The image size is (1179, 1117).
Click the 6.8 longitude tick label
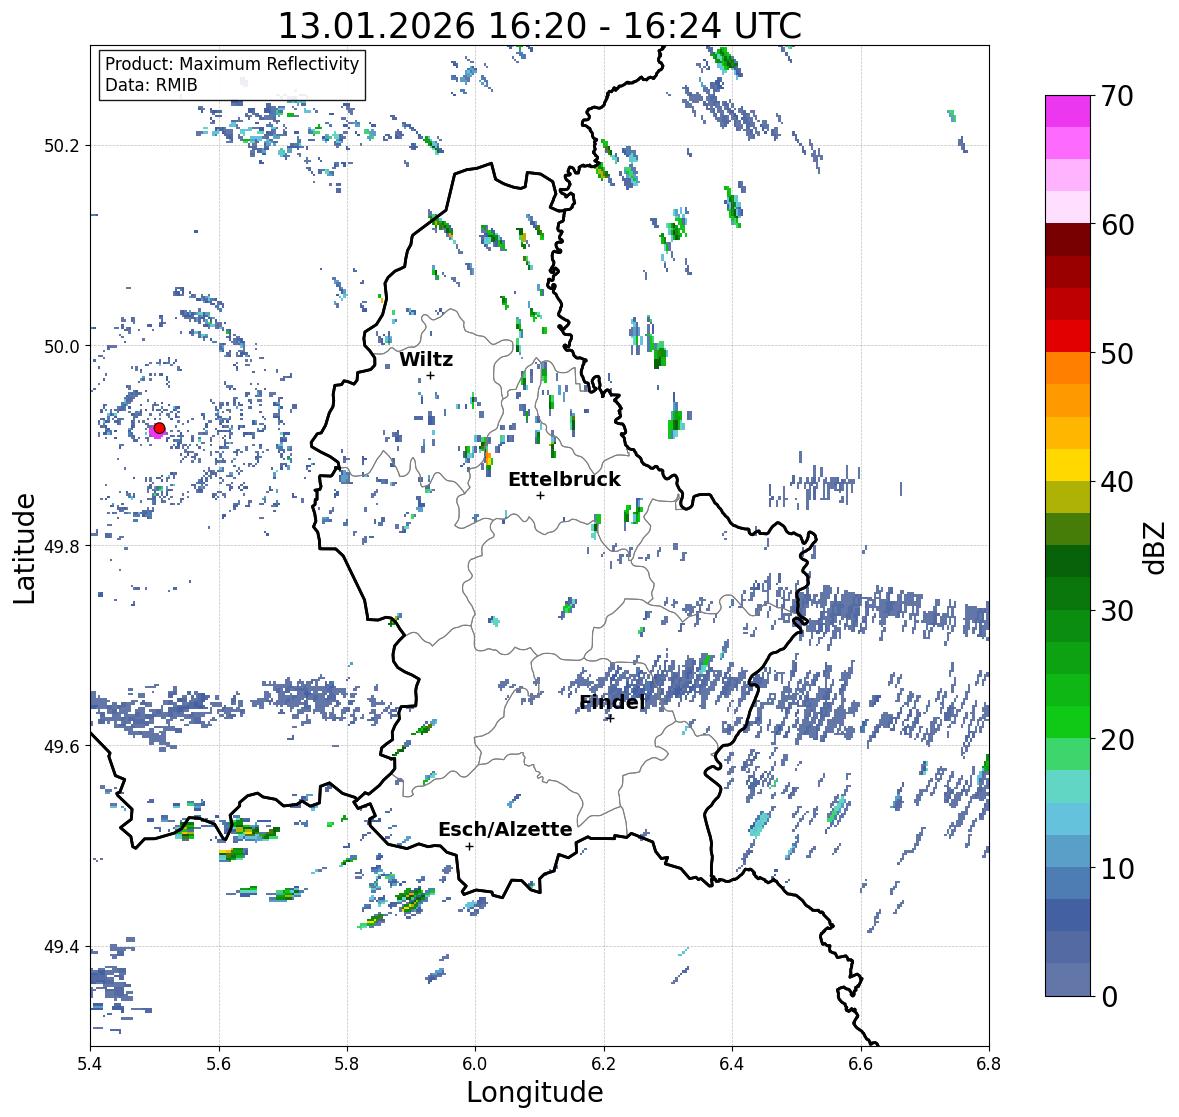[x=989, y=1064]
